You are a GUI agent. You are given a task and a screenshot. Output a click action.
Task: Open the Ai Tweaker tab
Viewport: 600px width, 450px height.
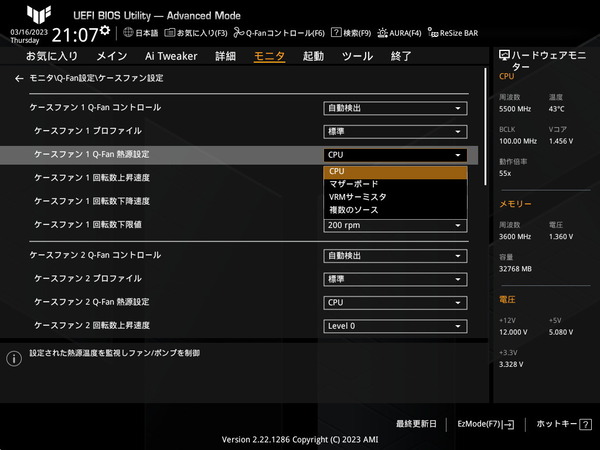tap(171, 56)
